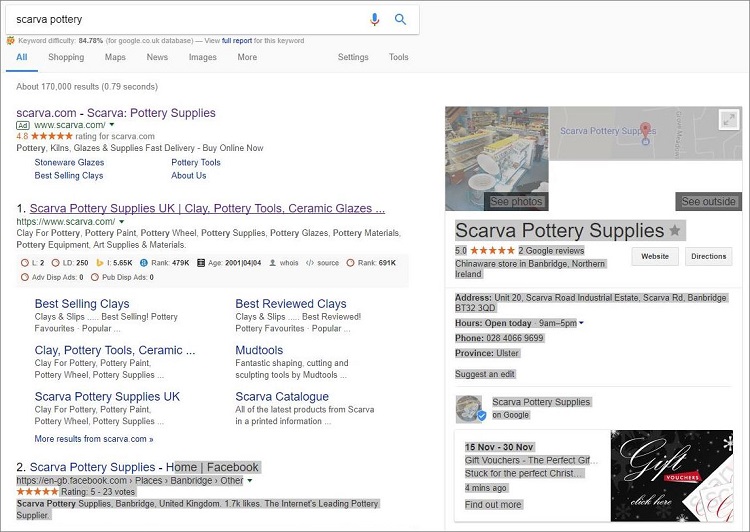Click the Alexa Rank 479K icon
The width and height of the screenshot is (750, 532).
coord(143,263)
